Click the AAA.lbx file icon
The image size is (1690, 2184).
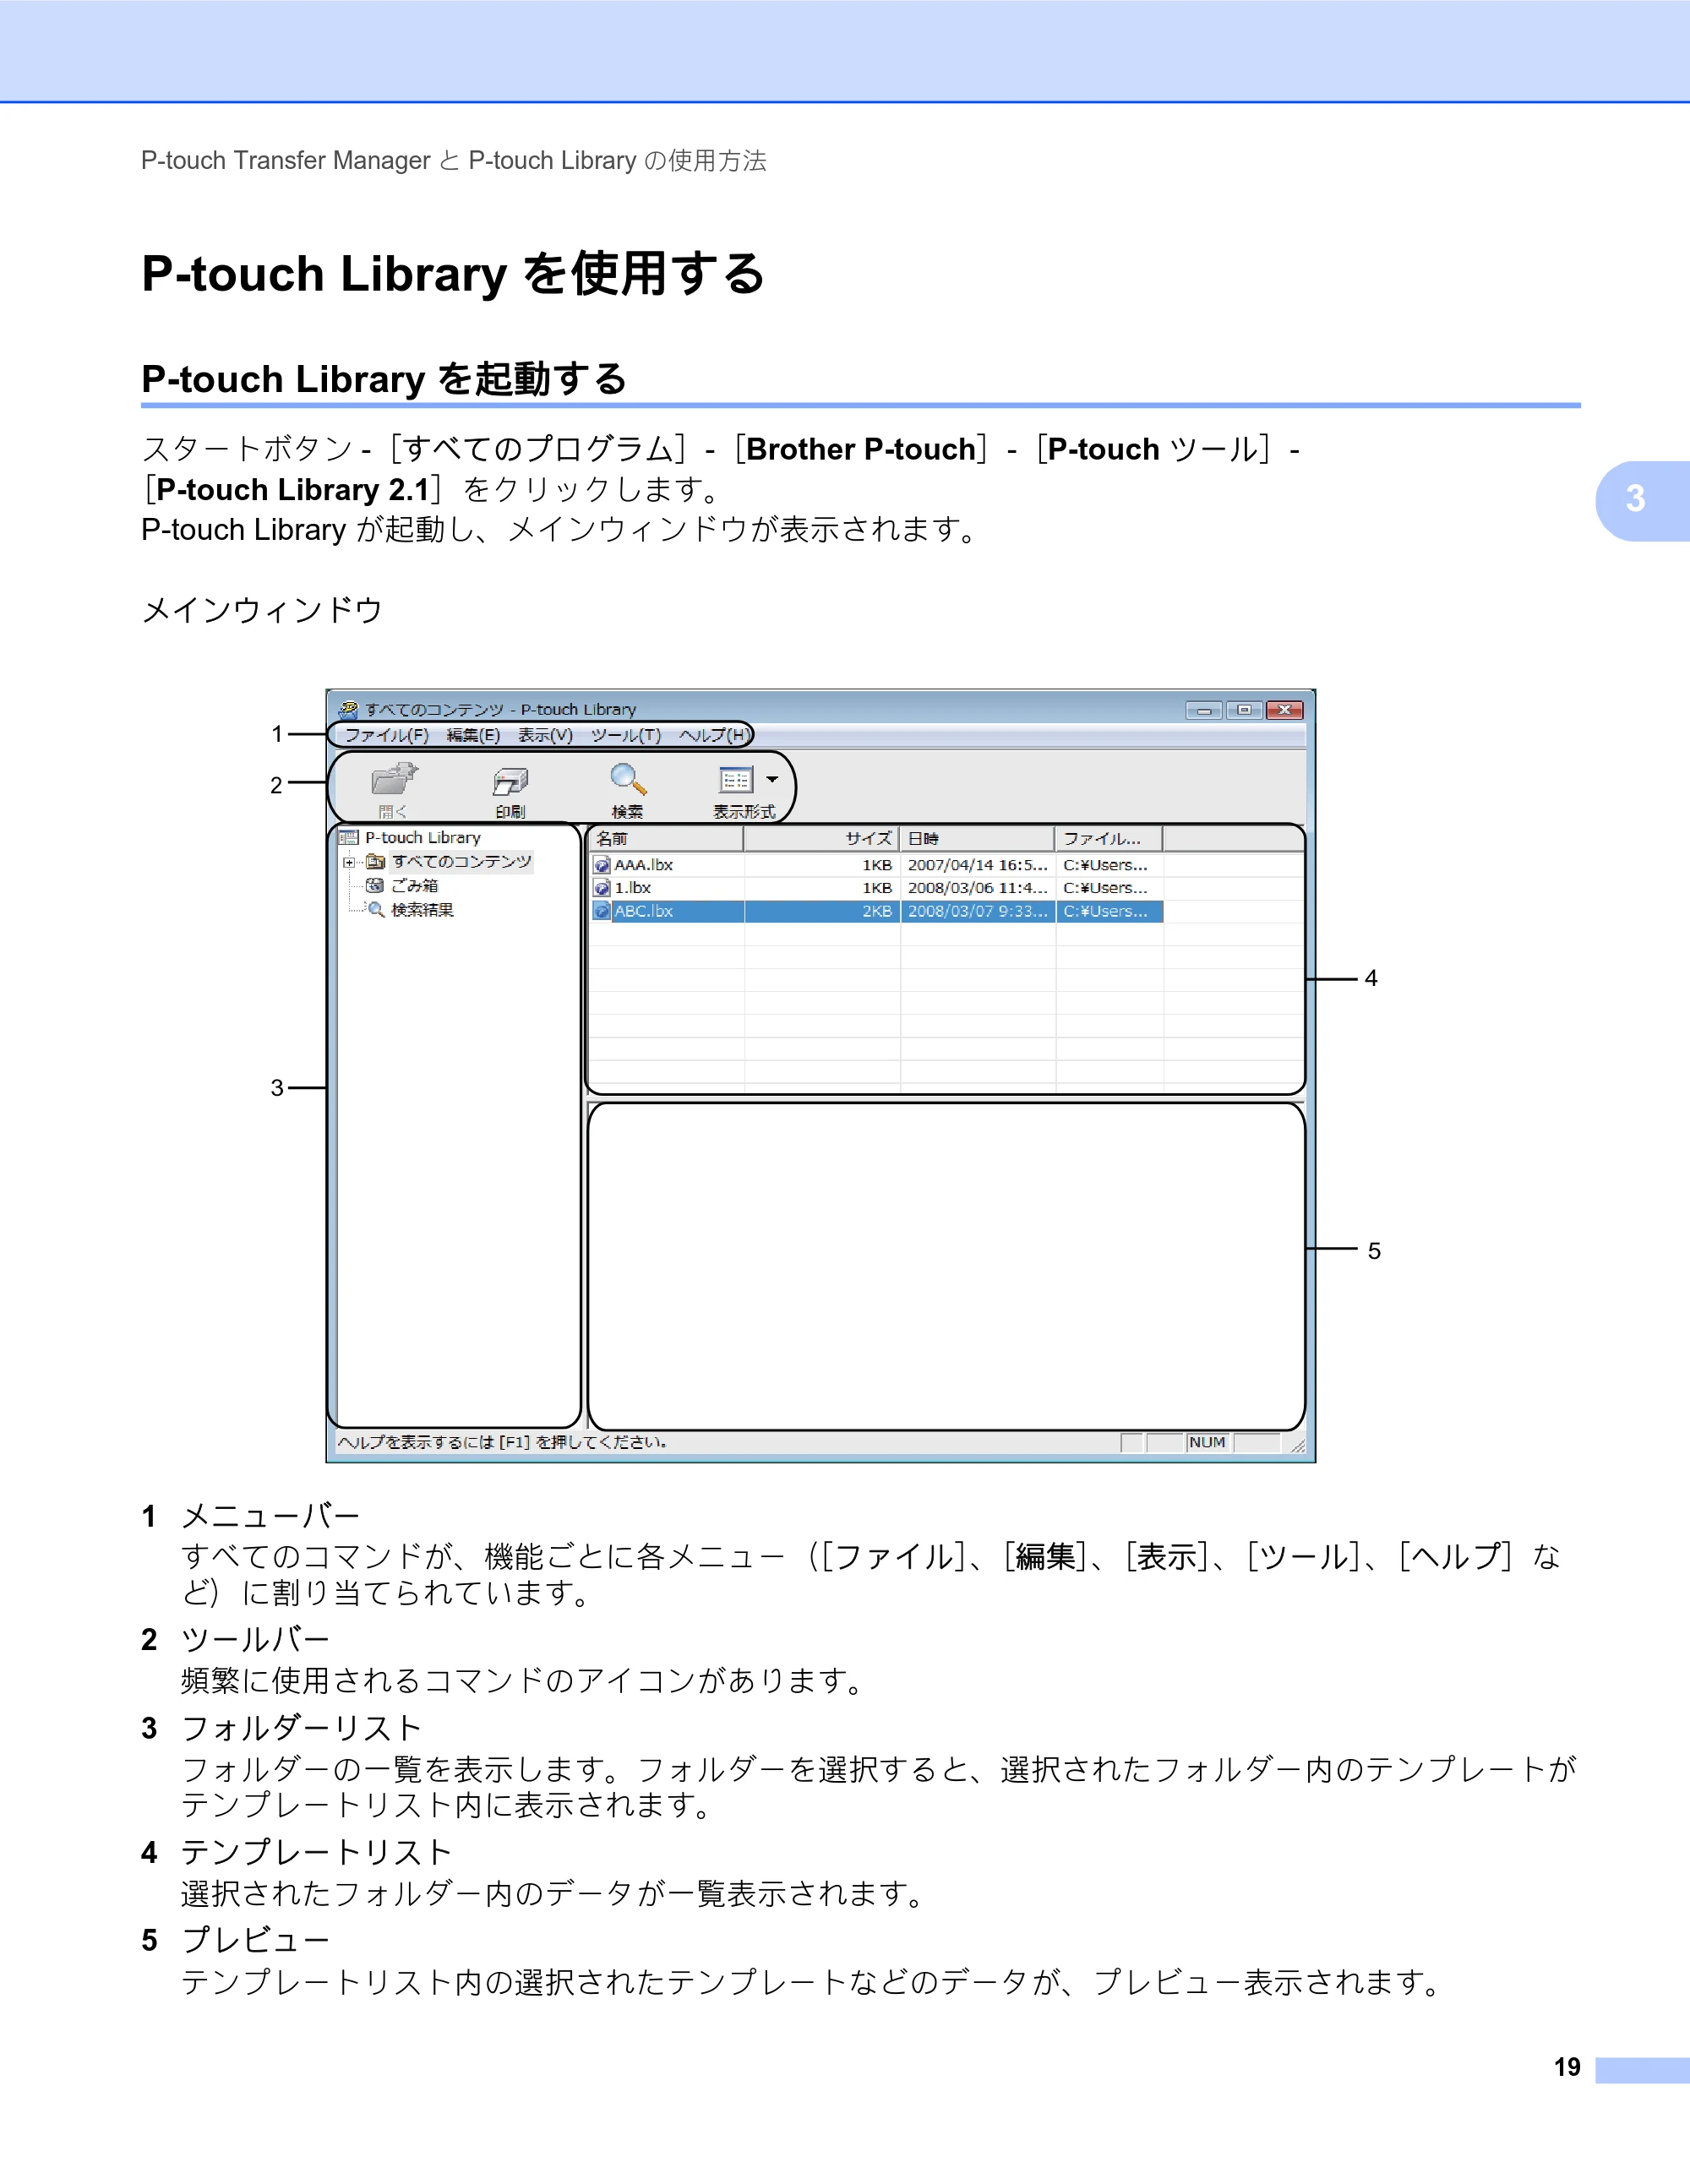click(602, 865)
